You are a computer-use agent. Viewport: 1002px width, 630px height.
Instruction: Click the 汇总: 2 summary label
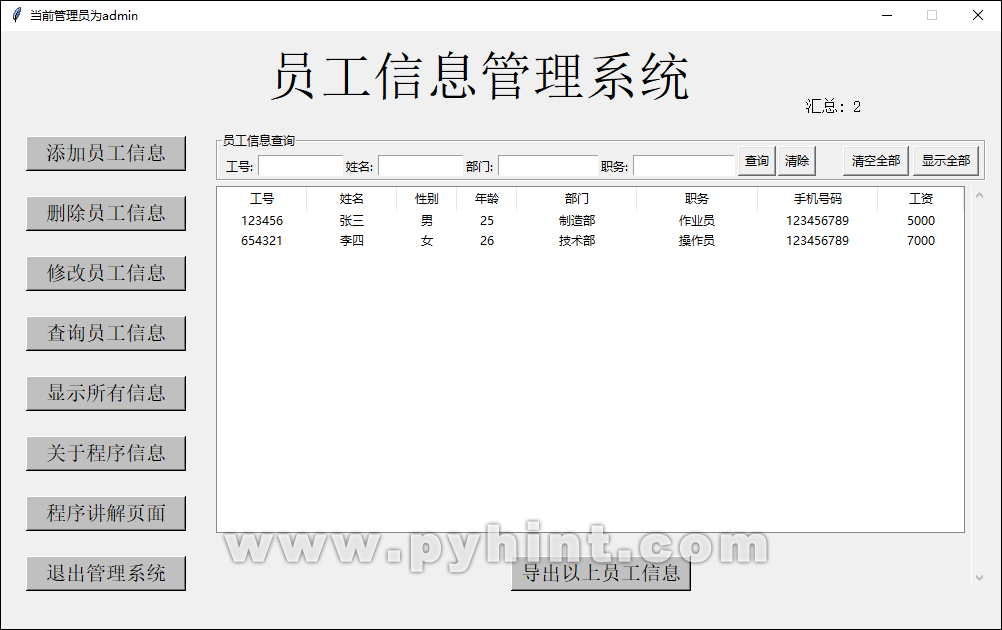click(x=833, y=107)
